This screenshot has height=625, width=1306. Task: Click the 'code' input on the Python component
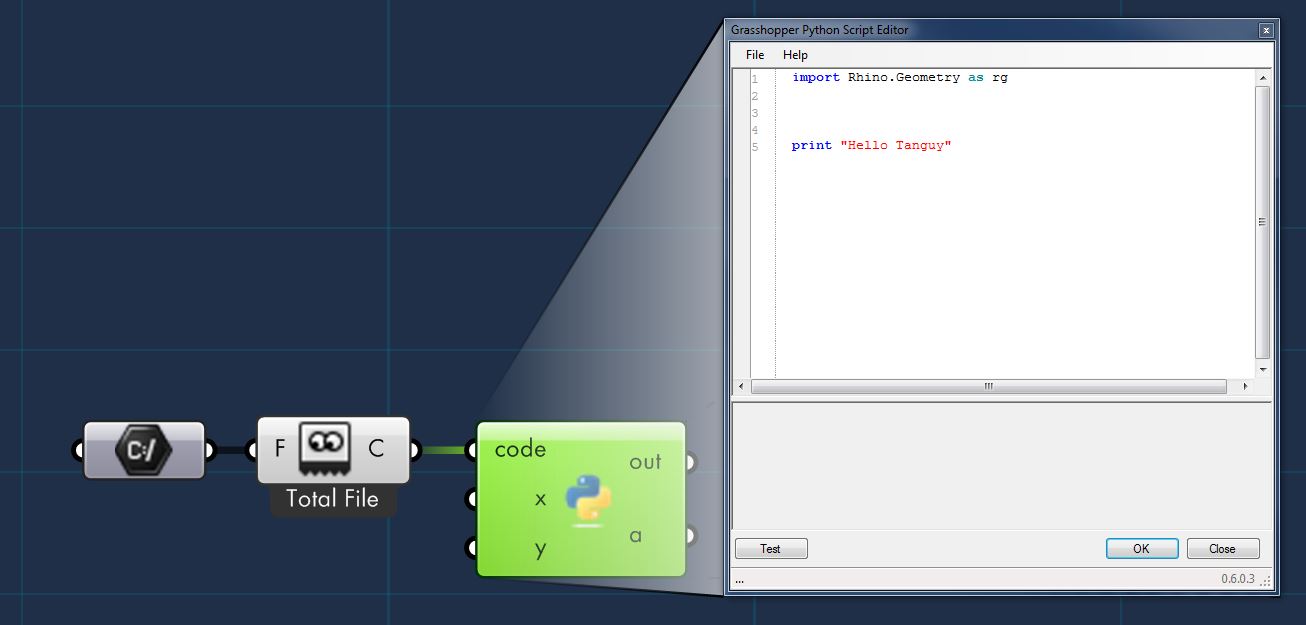[x=520, y=449]
